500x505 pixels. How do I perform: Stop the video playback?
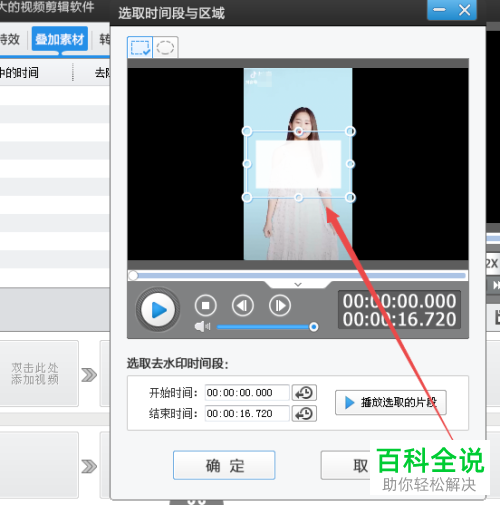click(x=206, y=305)
